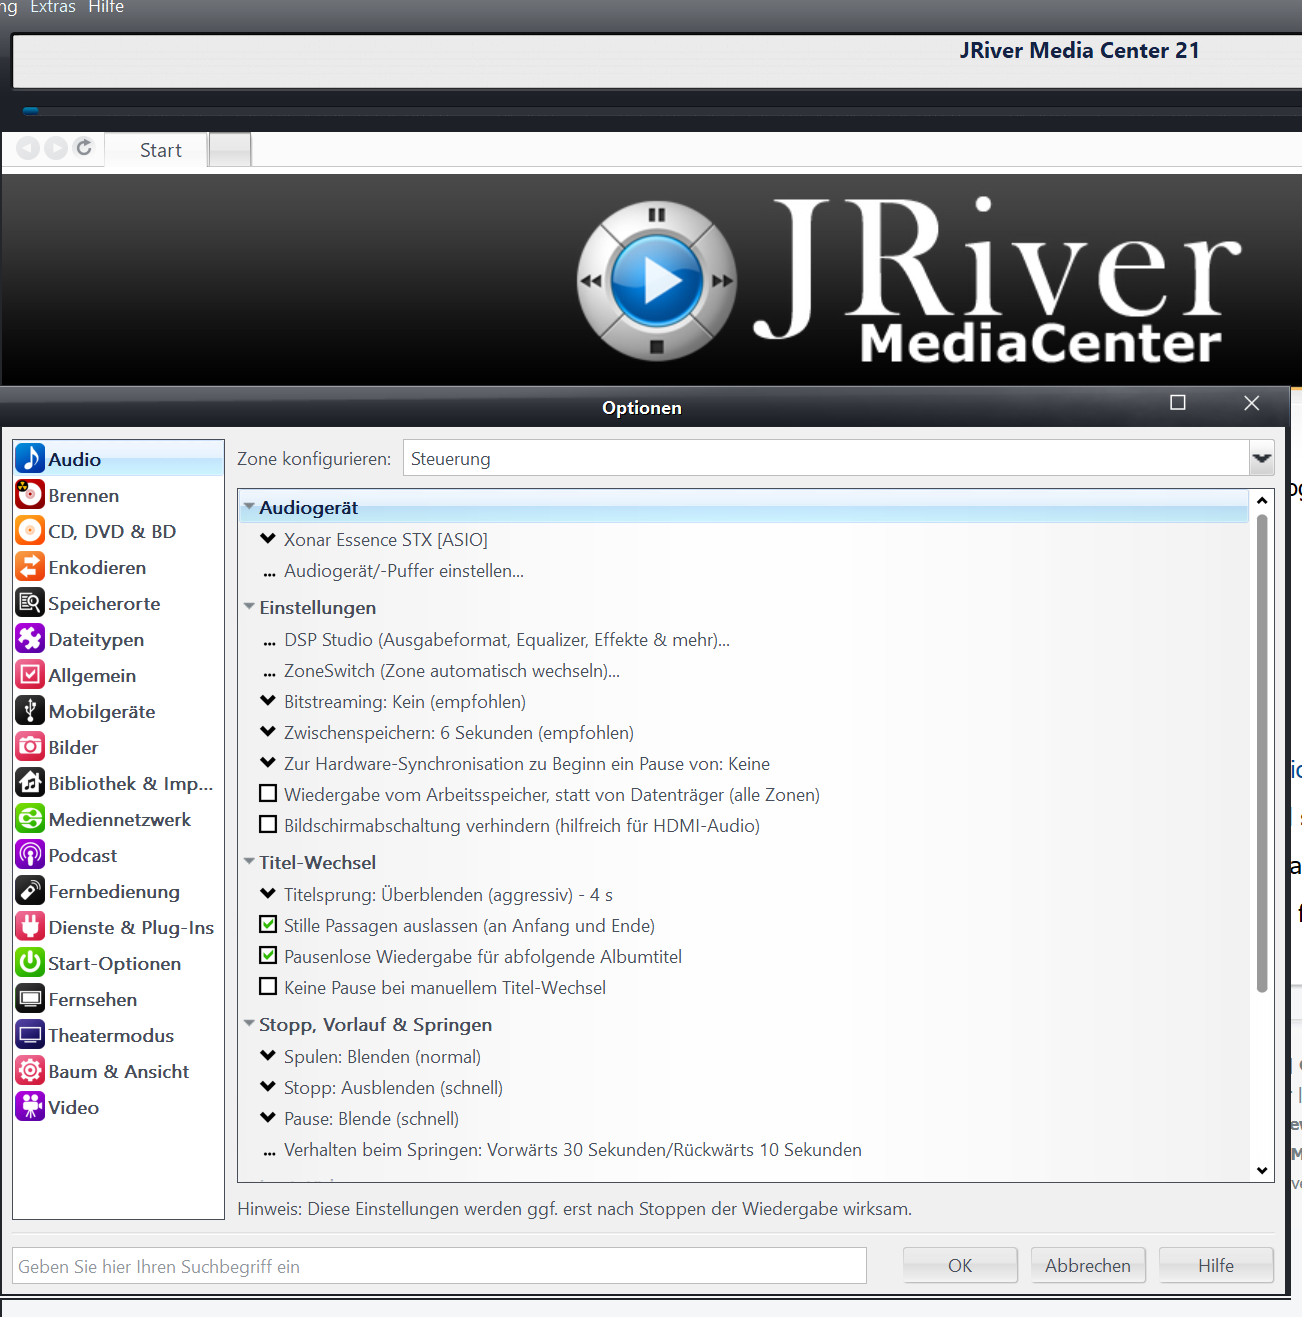Select the Speicherorte icon in sidebar

click(x=30, y=603)
